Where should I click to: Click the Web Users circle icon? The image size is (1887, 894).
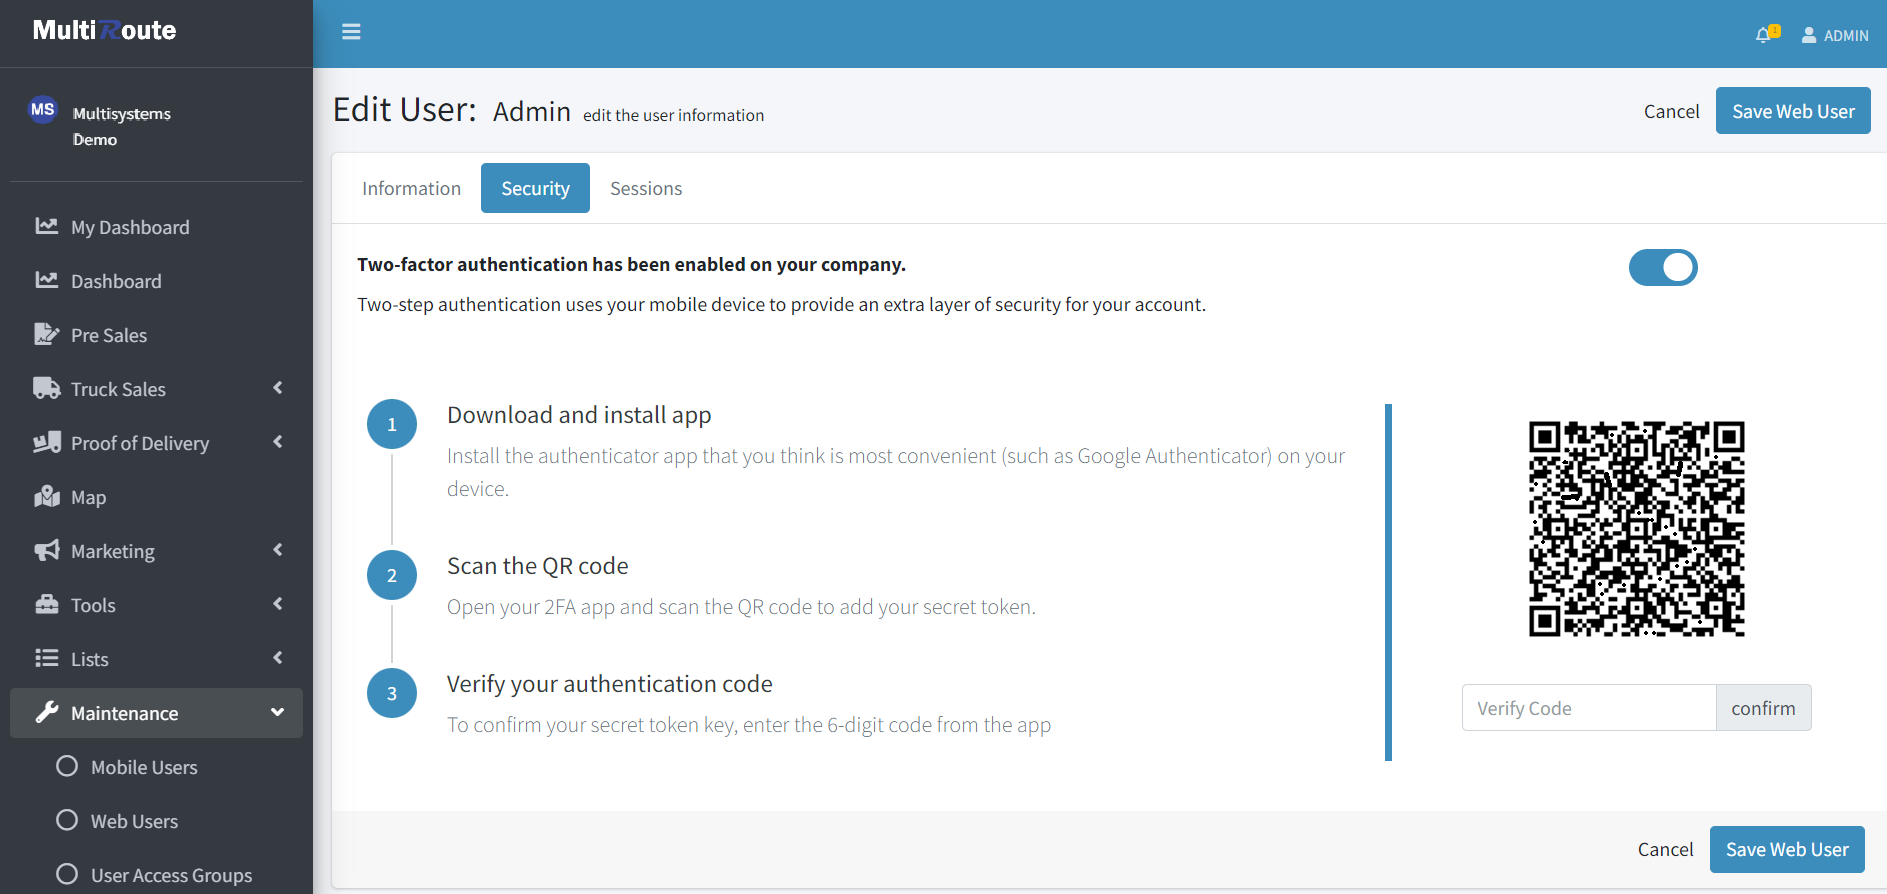[67, 820]
